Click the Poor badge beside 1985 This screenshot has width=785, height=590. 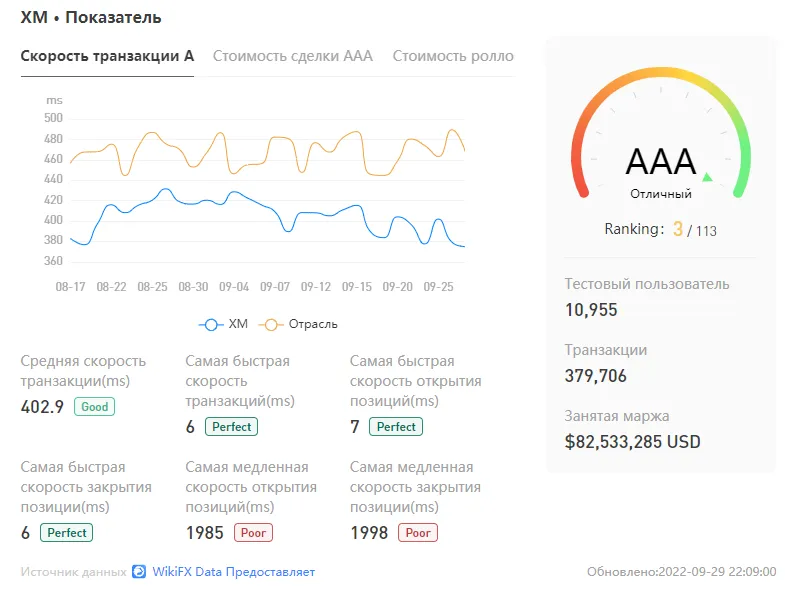tap(253, 532)
